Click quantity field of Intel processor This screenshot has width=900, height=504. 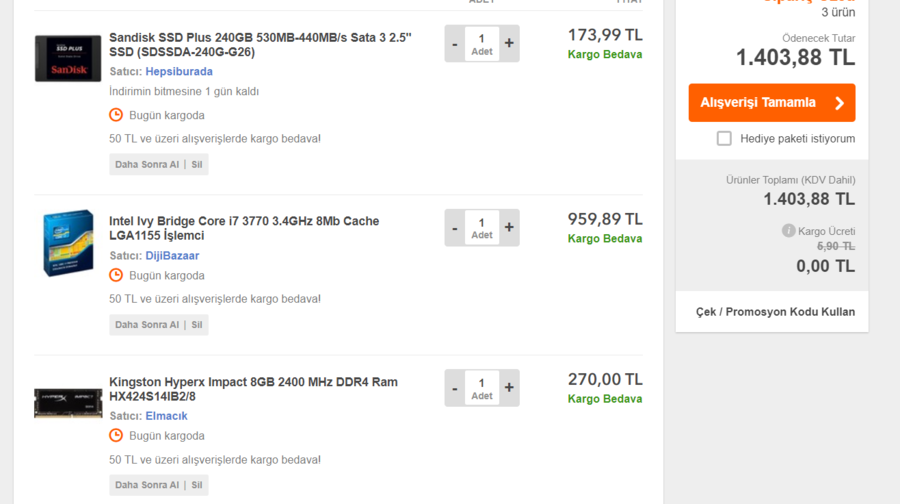pyautogui.click(x=482, y=228)
